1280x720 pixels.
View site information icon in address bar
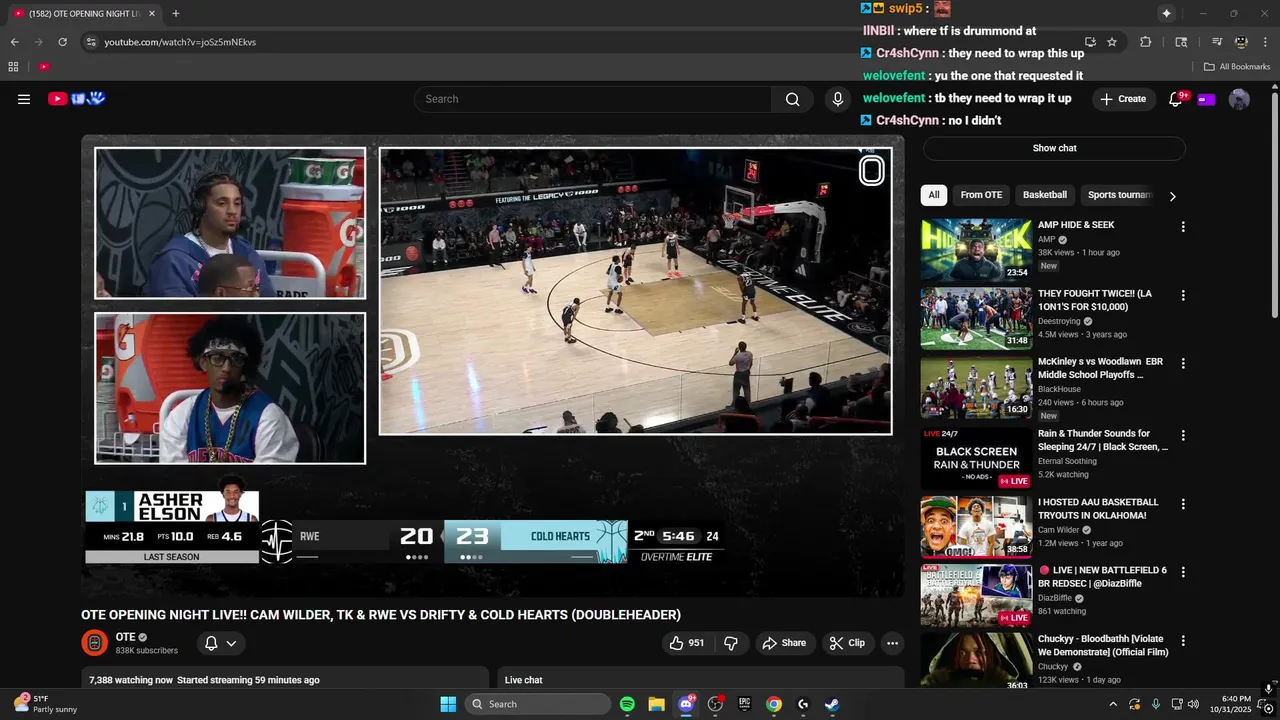tap(91, 42)
